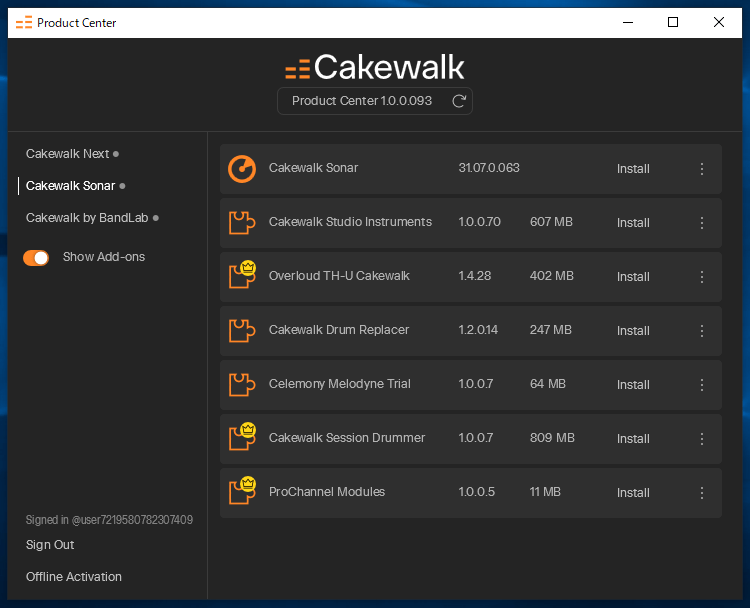
Task: Click the Cakewalk Sonar product icon
Action: click(242, 169)
